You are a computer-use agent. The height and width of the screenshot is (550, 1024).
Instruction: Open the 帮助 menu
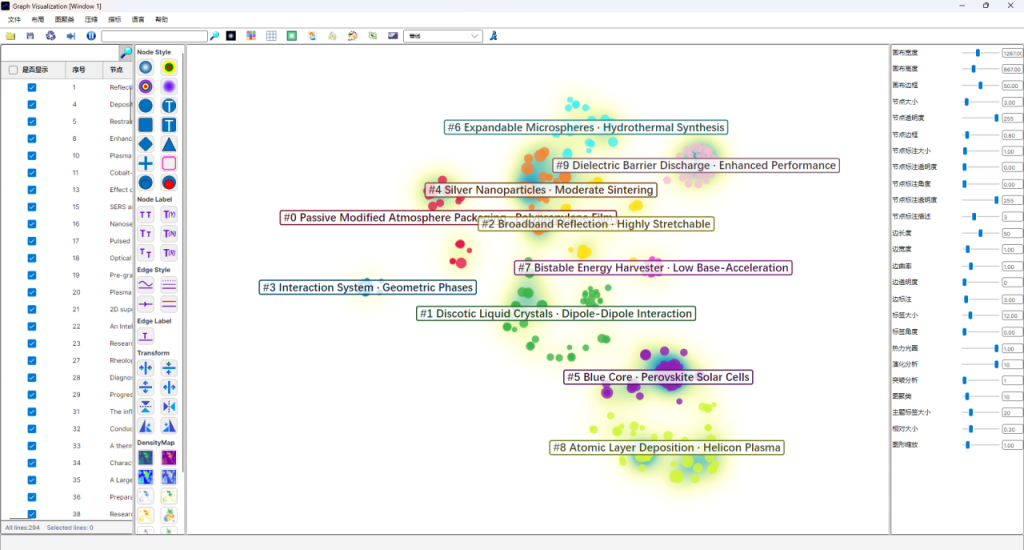tap(162, 19)
